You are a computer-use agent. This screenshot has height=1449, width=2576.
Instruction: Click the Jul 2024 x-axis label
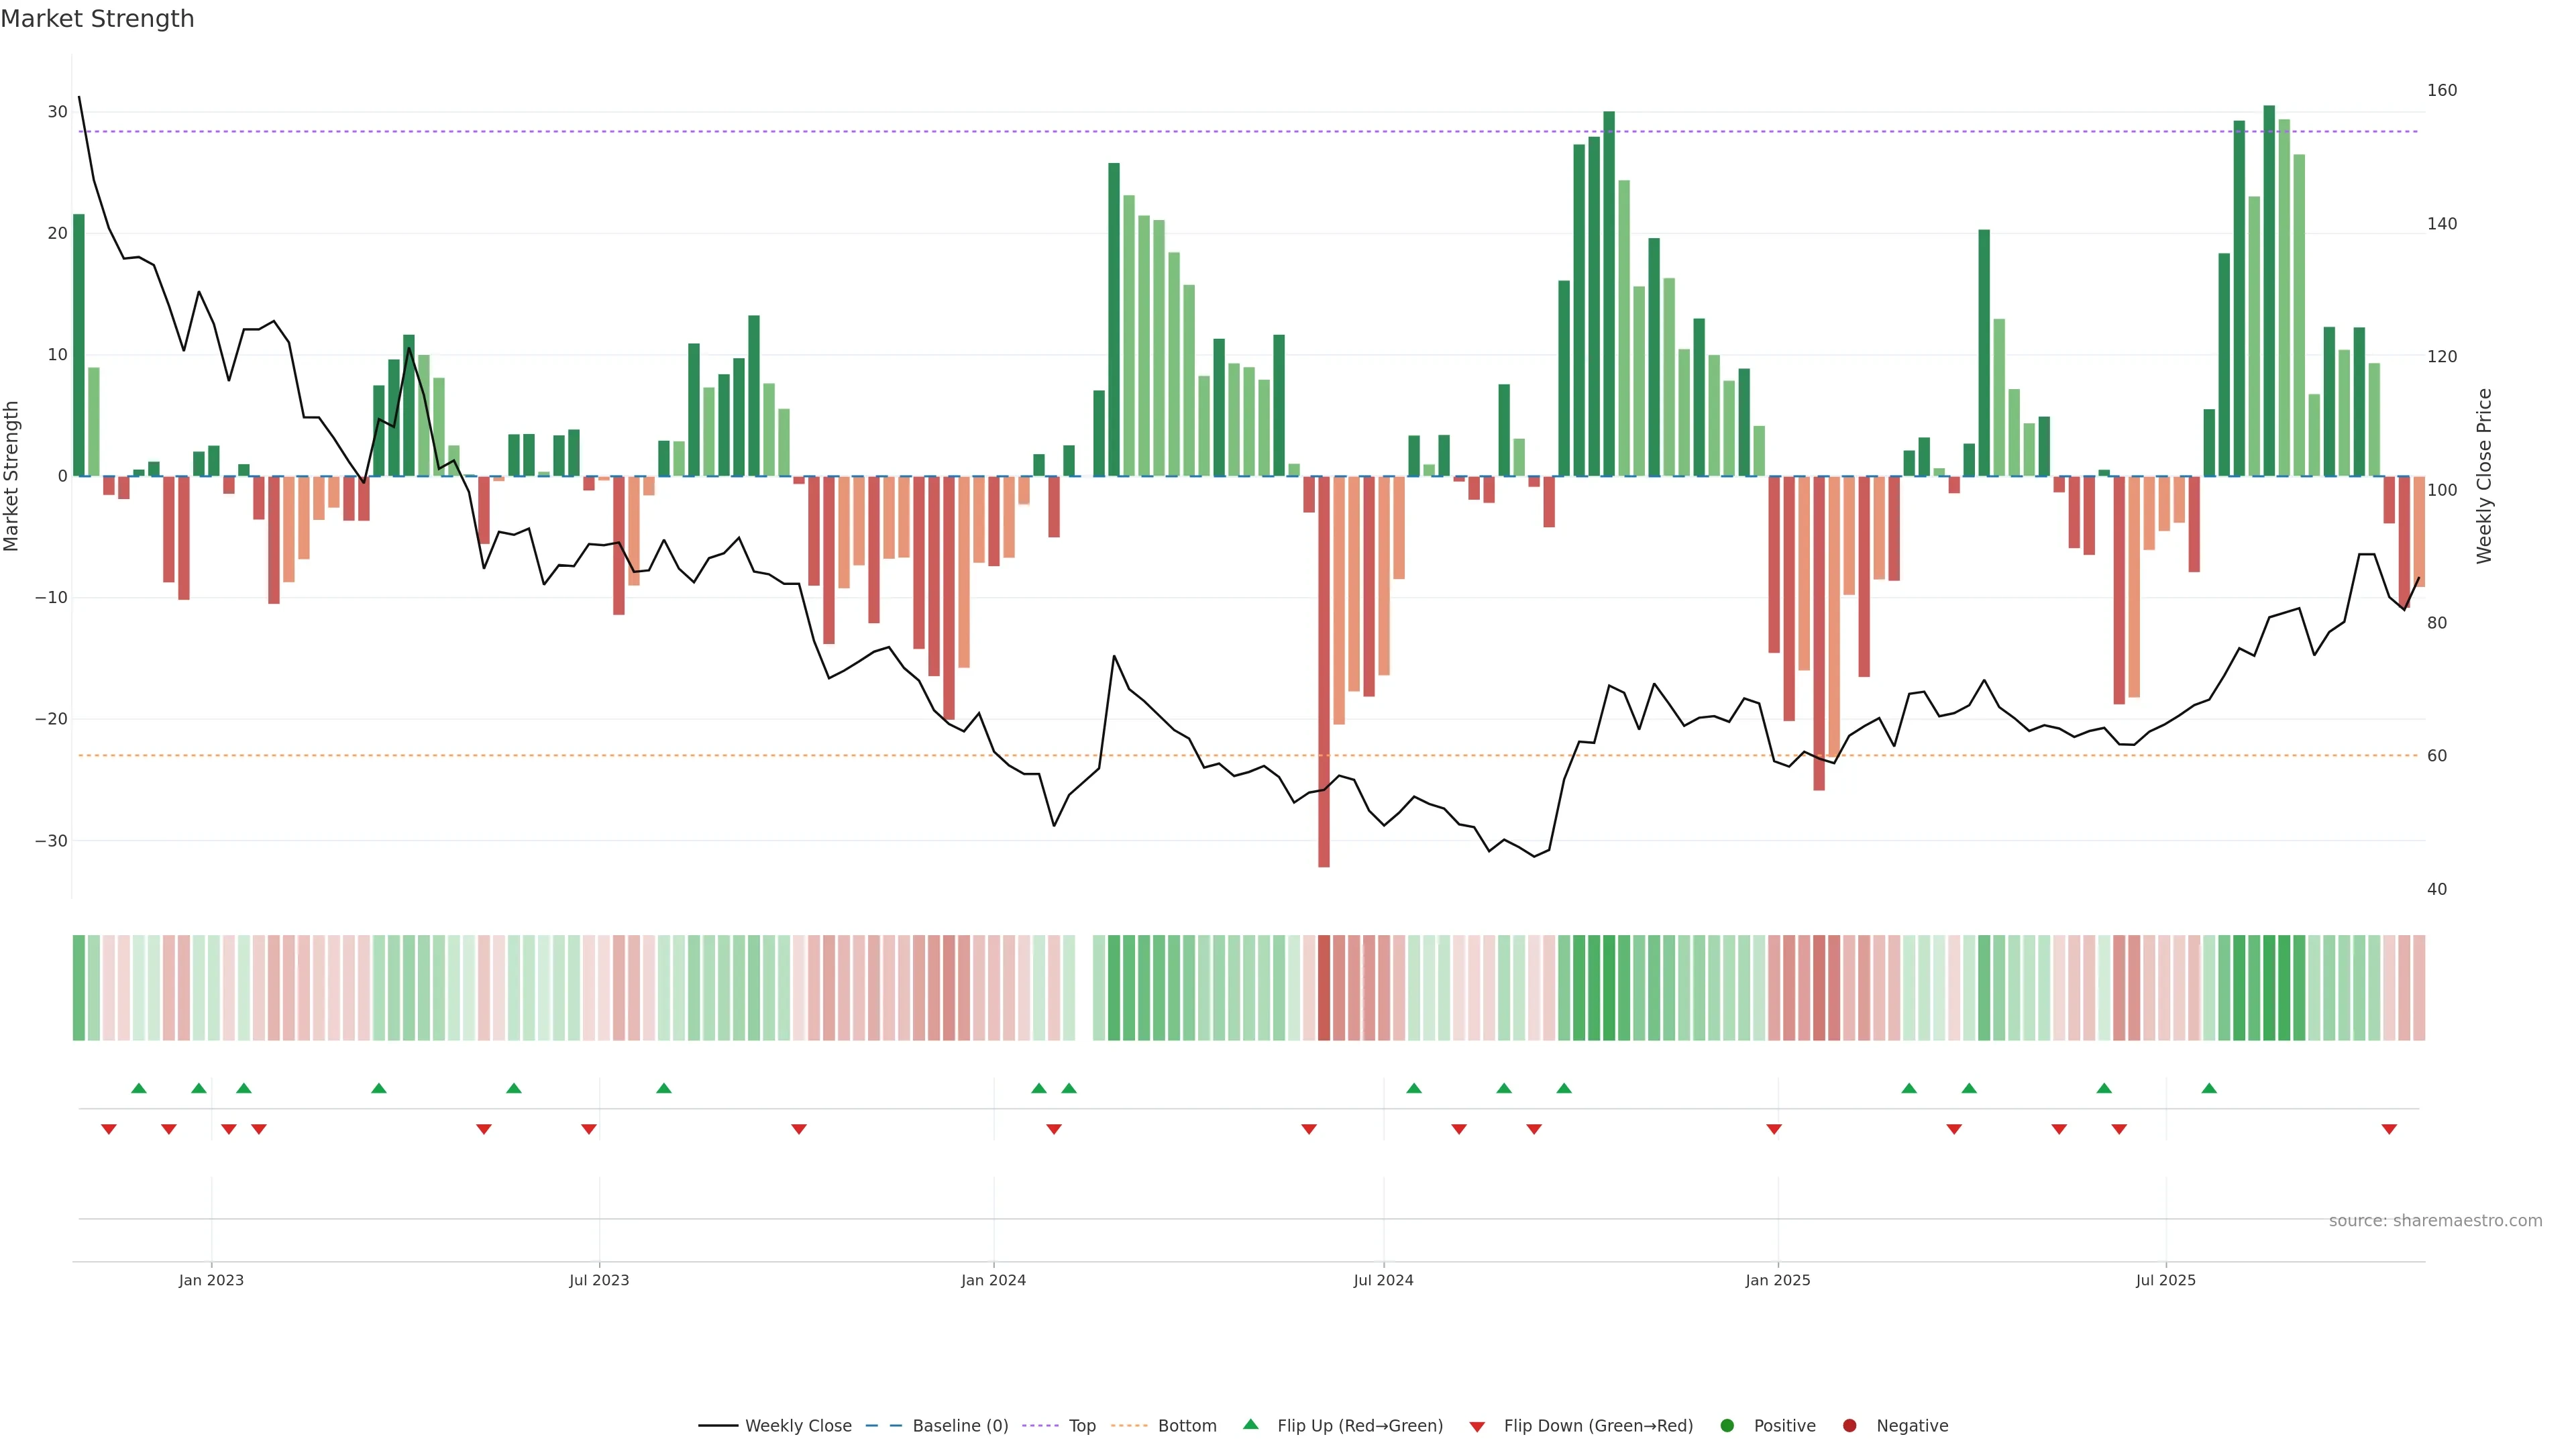click(1383, 1280)
